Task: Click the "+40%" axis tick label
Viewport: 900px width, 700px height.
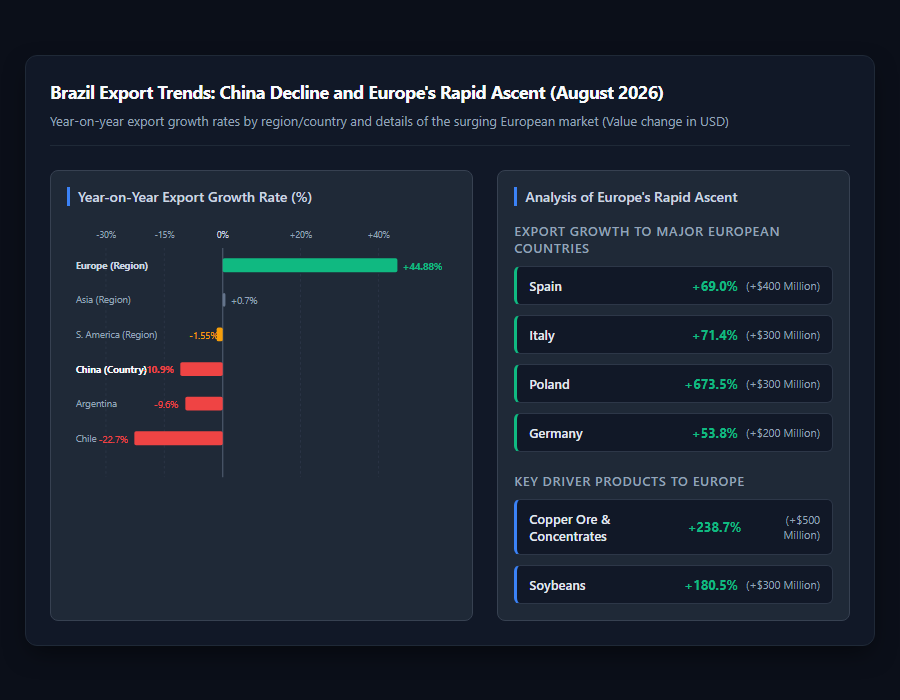Action: 379,235
